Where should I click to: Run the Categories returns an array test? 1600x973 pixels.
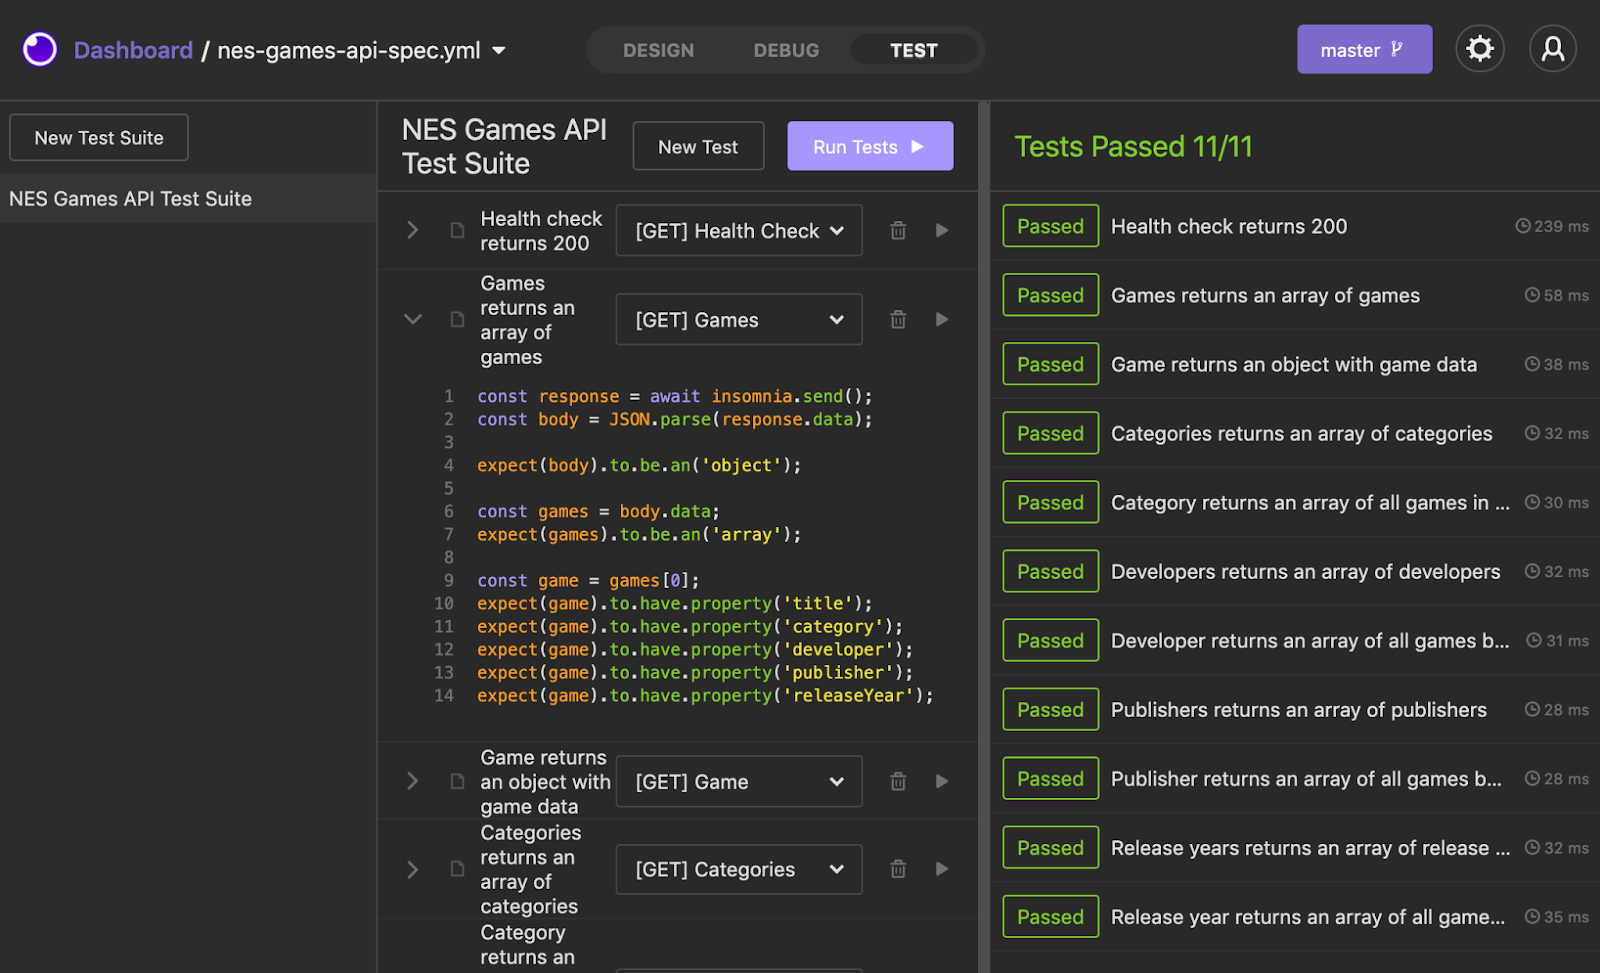pyautogui.click(x=942, y=869)
